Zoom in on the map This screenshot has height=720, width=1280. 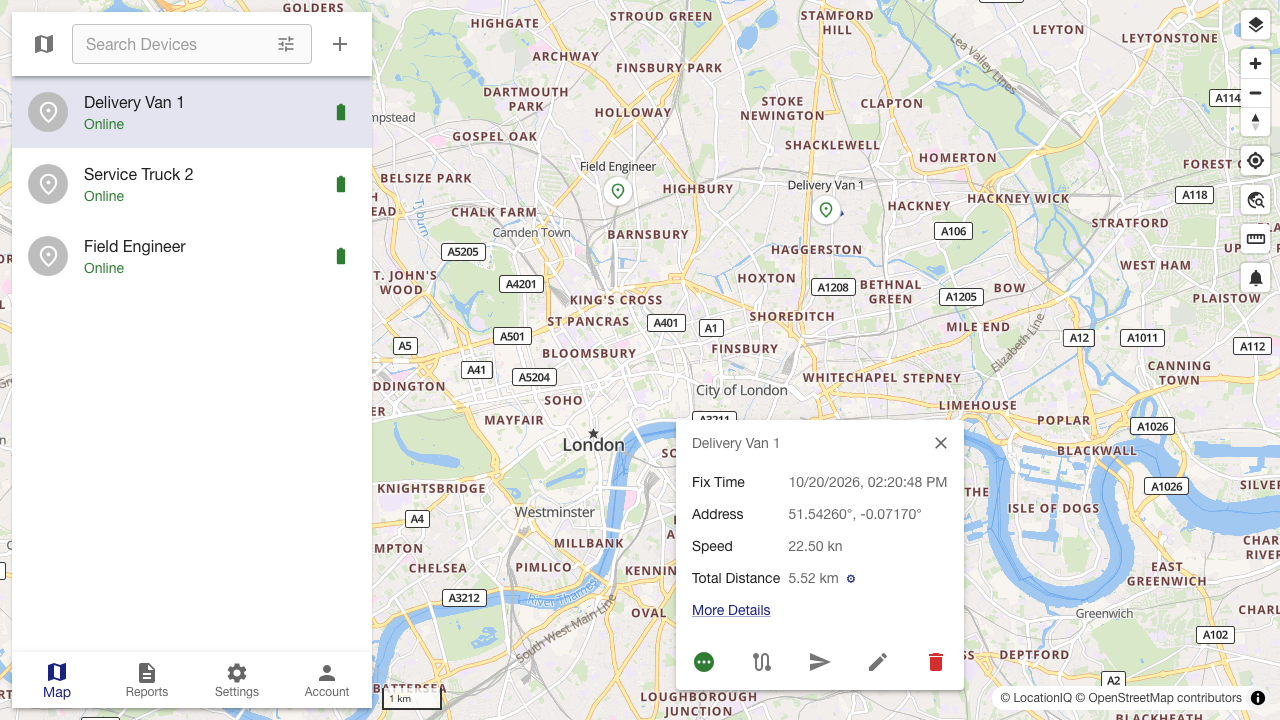coord(1256,64)
